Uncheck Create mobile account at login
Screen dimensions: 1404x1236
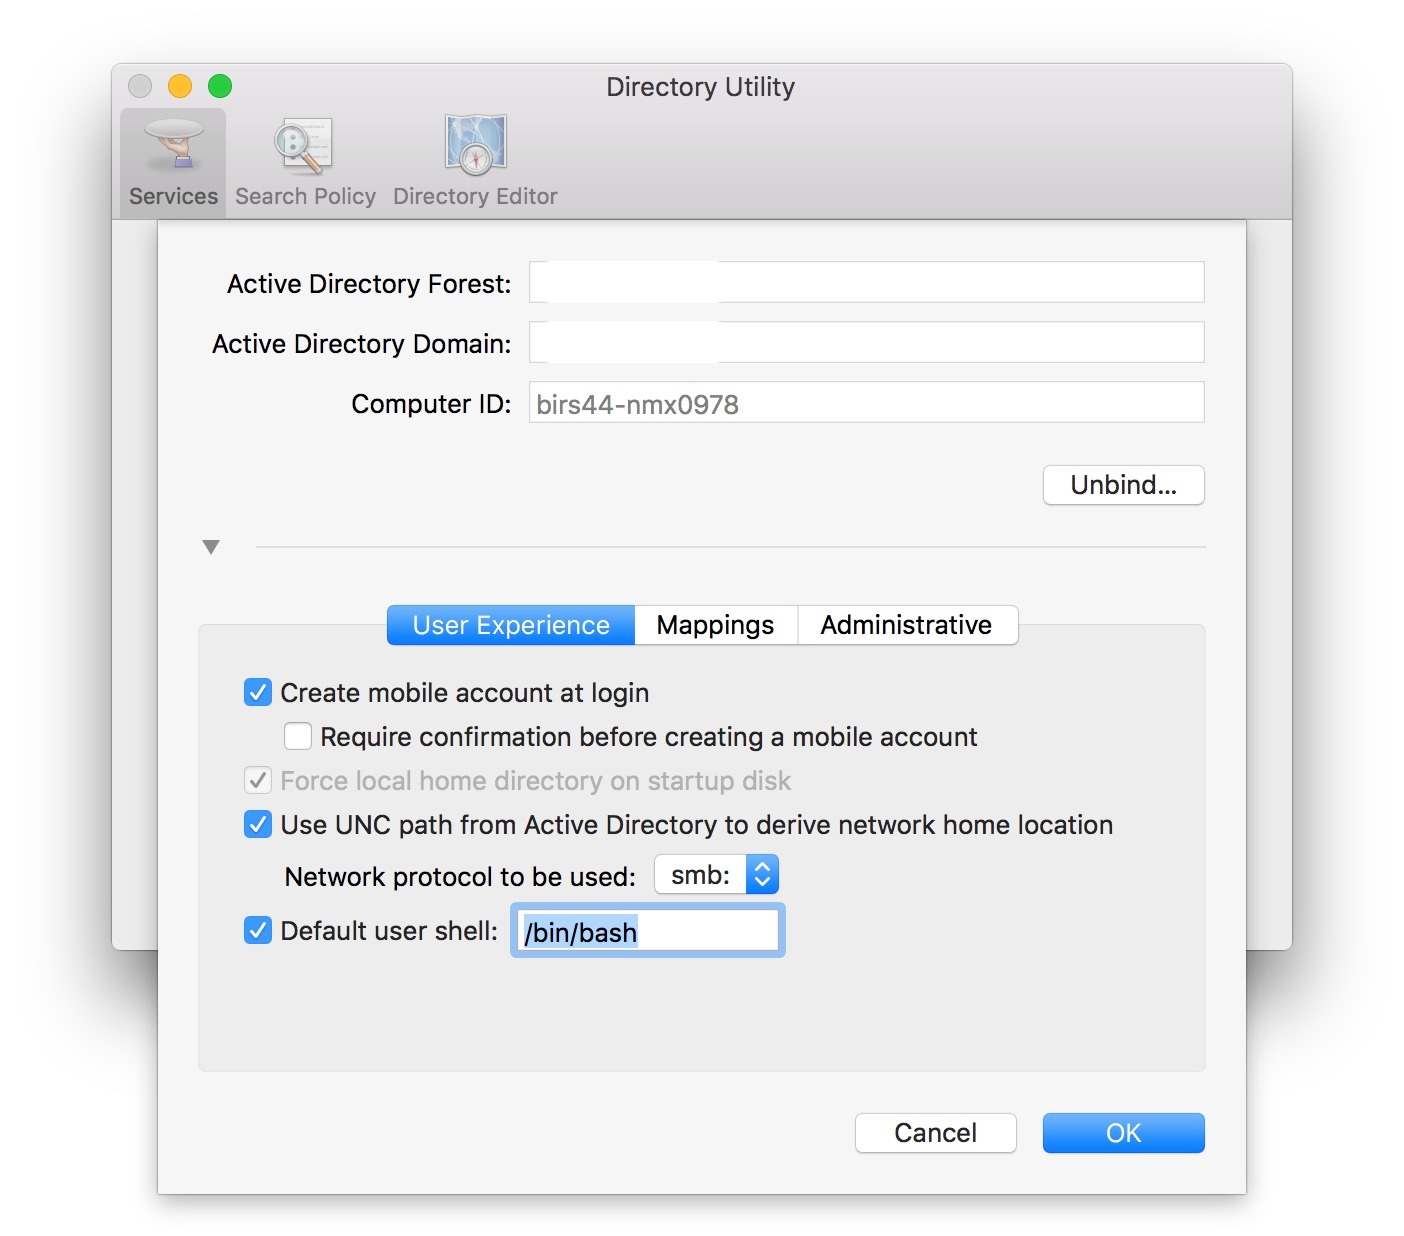258,692
